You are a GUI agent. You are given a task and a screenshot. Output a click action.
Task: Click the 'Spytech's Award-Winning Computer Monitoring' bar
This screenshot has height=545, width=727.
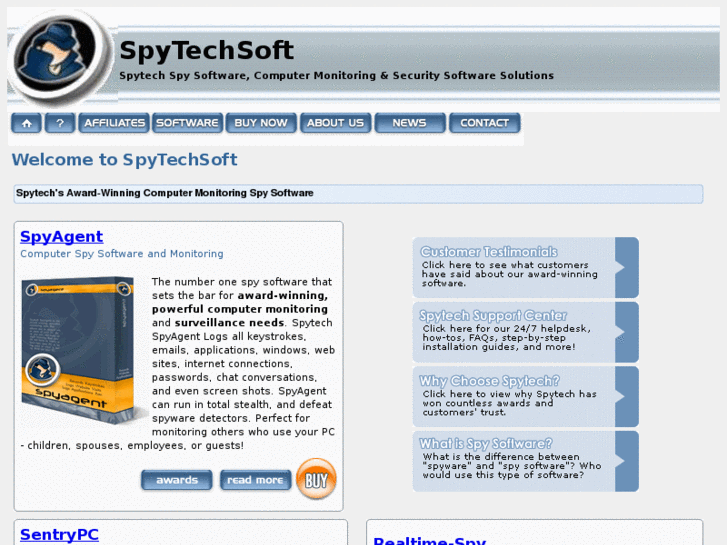358,193
